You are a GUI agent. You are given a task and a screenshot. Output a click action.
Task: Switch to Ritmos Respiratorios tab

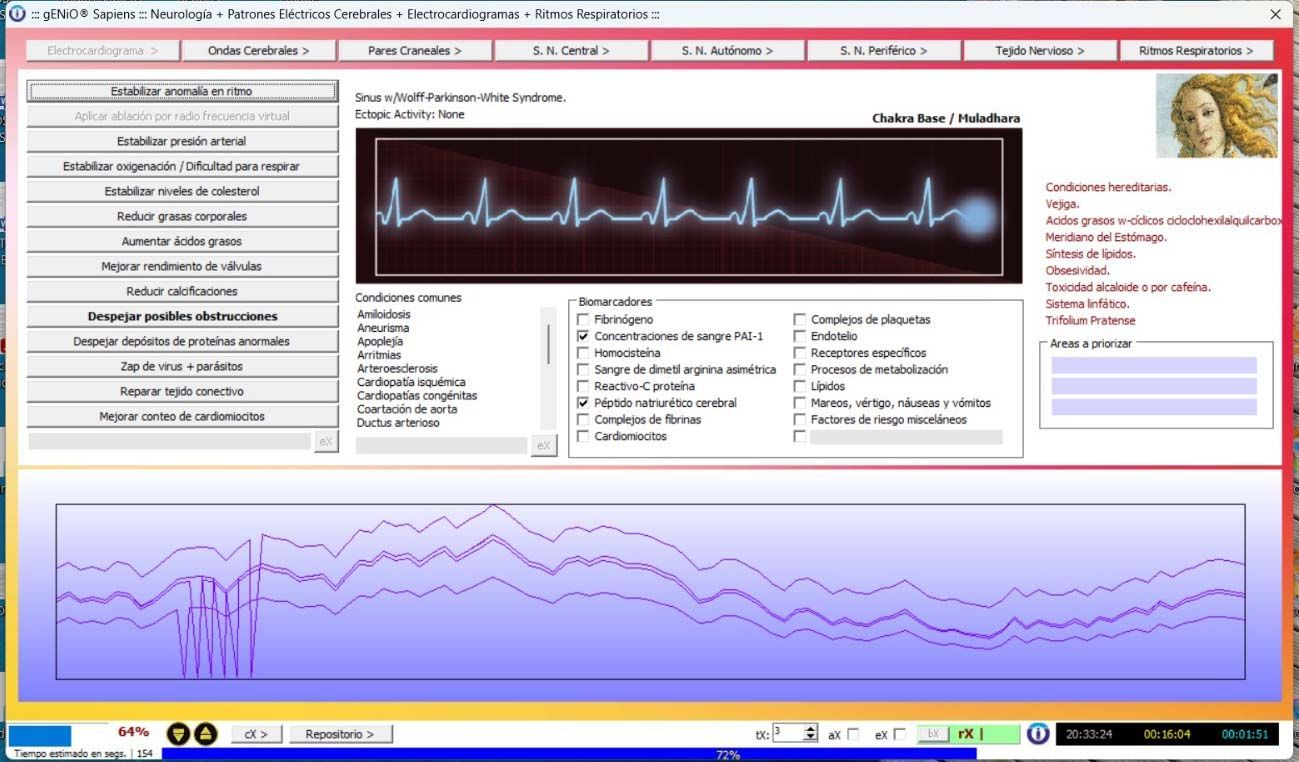(1195, 51)
